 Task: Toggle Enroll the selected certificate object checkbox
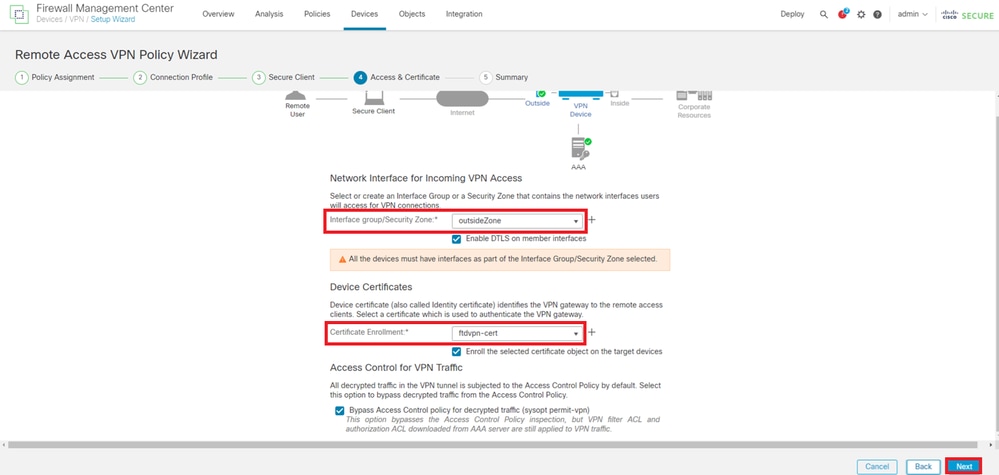456,351
